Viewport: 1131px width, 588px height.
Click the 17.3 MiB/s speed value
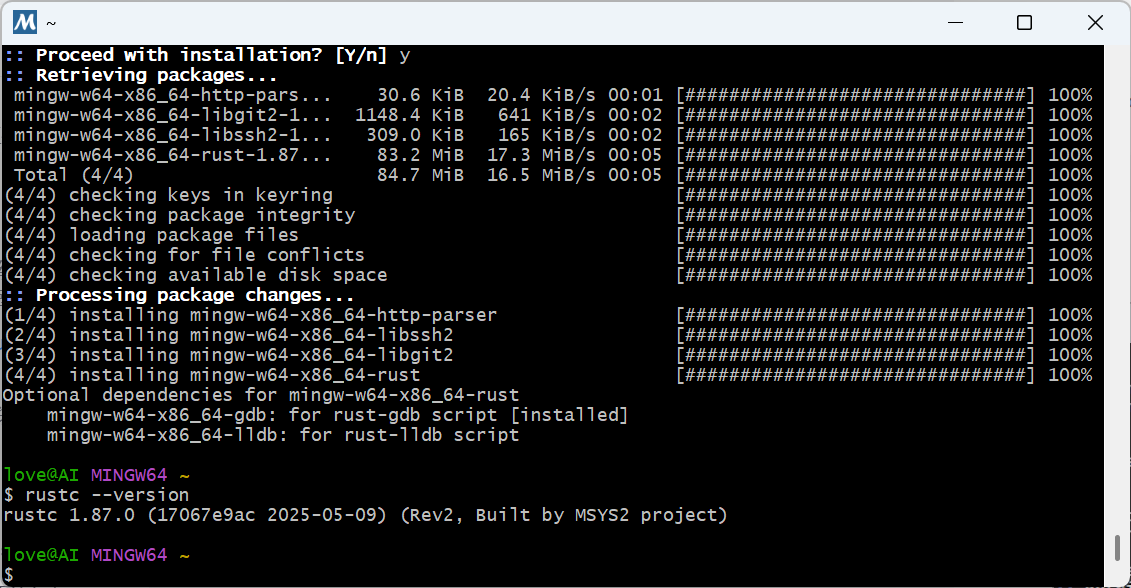(x=541, y=155)
